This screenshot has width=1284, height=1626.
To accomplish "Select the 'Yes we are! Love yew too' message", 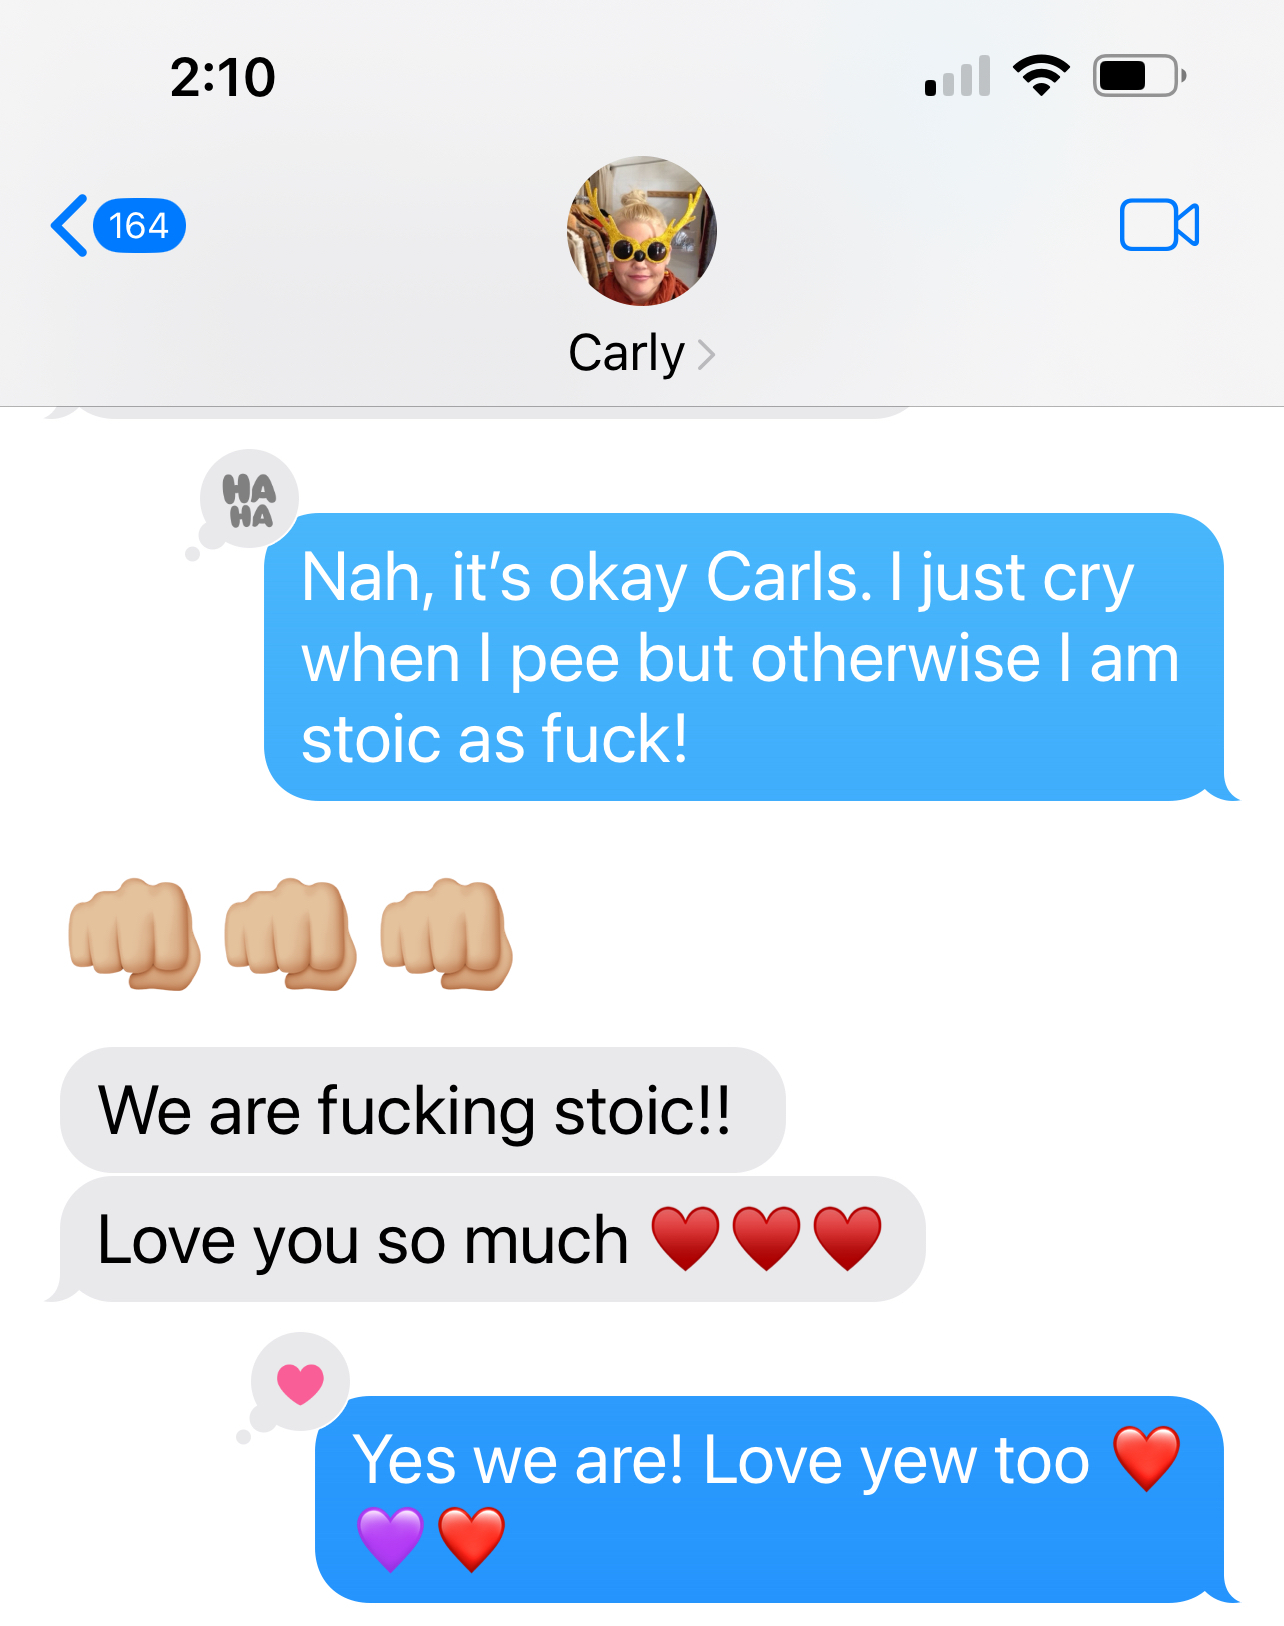I will click(x=770, y=1499).
